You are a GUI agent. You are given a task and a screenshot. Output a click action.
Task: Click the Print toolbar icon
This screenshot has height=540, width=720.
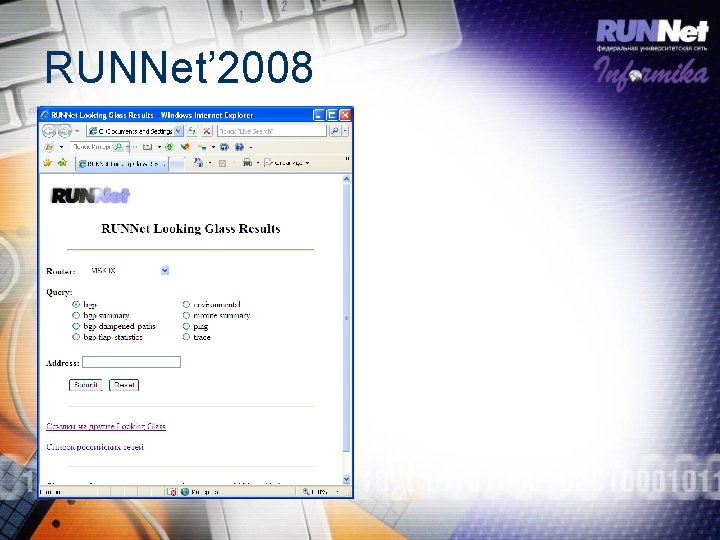pos(248,163)
